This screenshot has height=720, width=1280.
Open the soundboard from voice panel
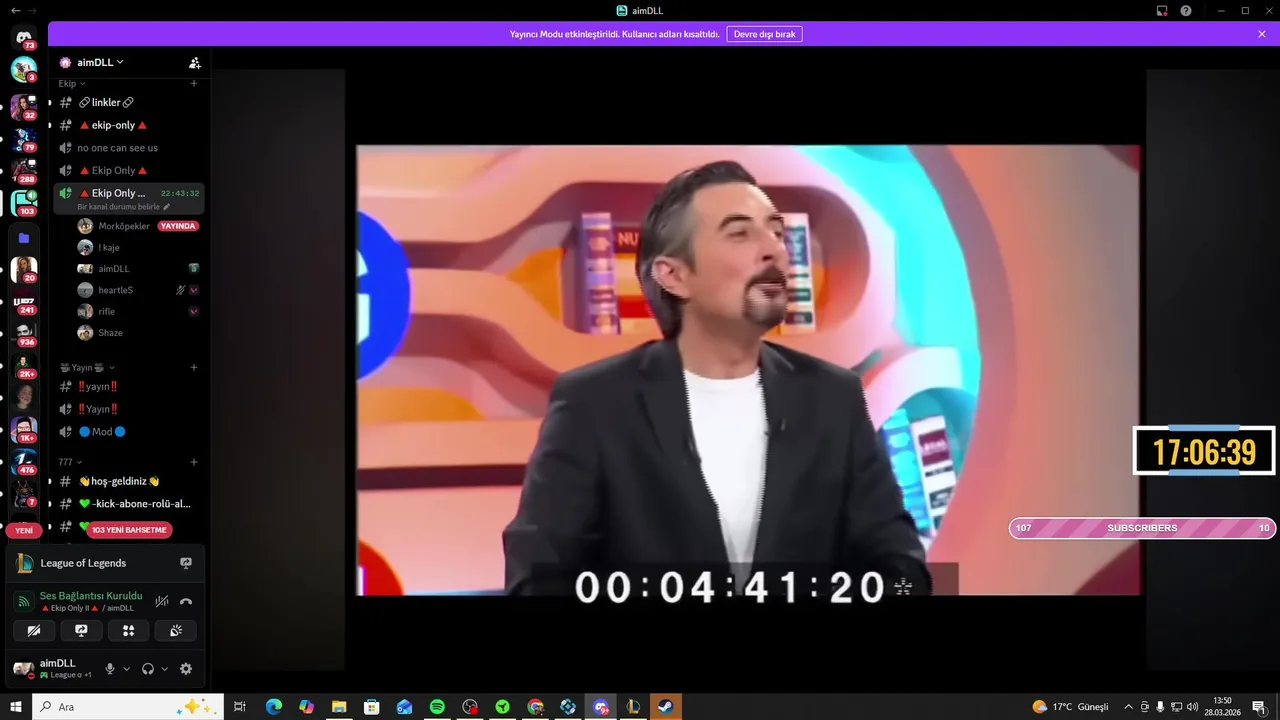tap(176, 631)
